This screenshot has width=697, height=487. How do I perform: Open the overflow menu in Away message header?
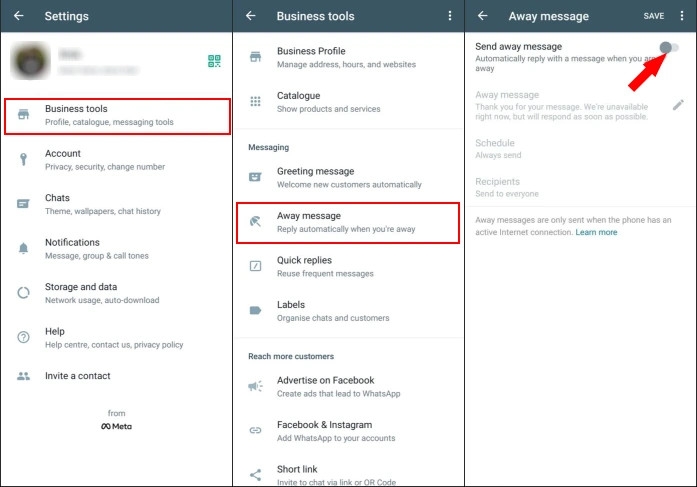(x=682, y=16)
